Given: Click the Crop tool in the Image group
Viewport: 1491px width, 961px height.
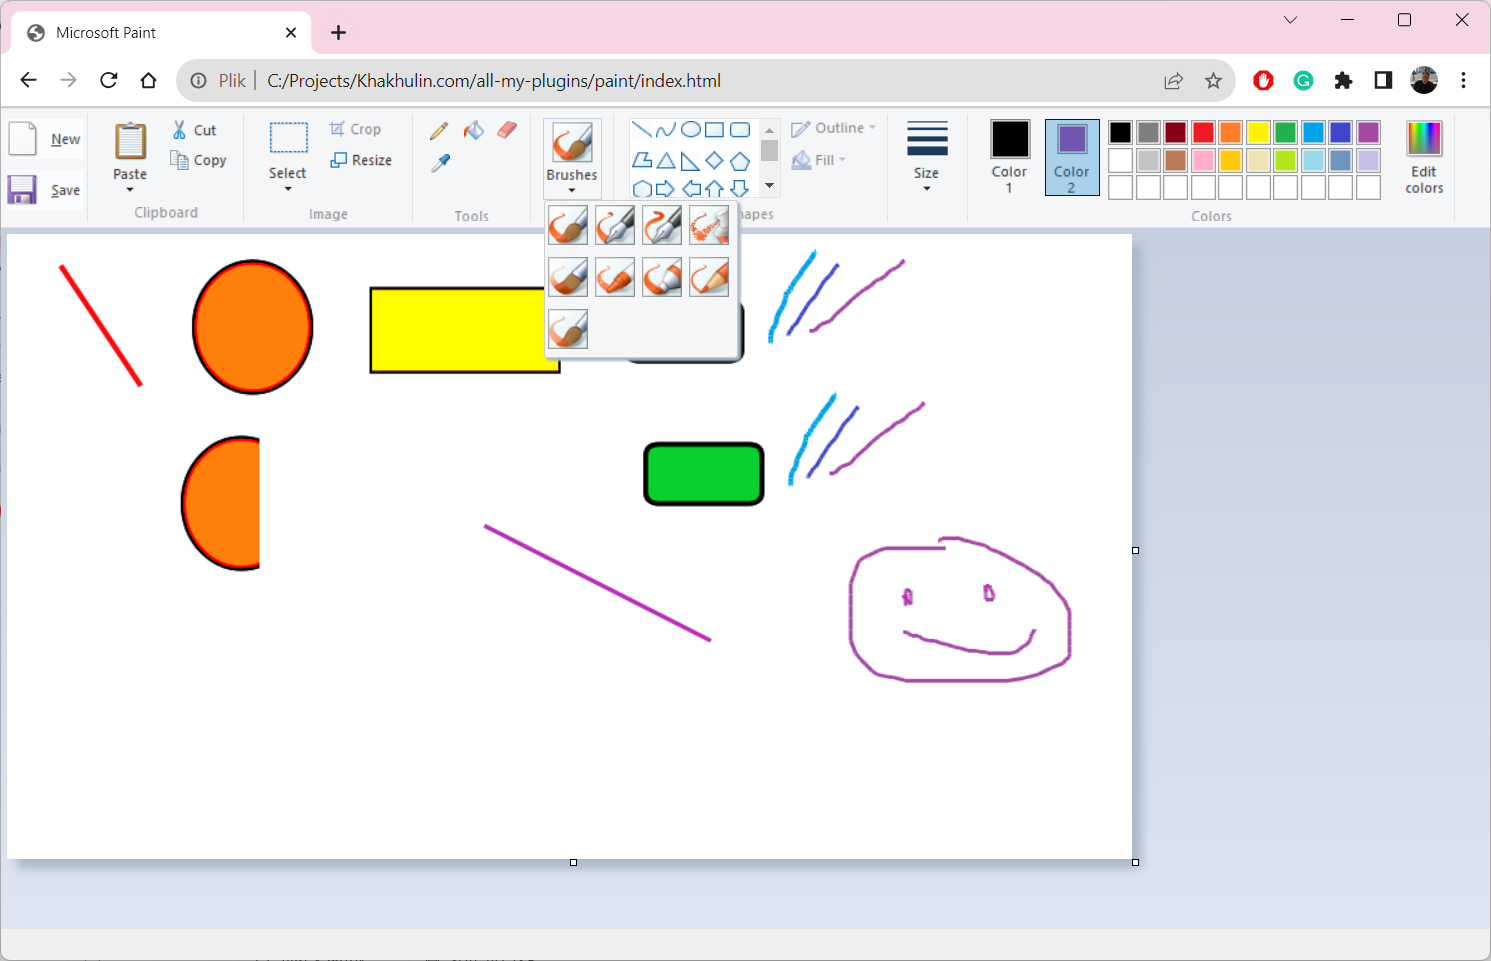Looking at the screenshot, I should [357, 128].
